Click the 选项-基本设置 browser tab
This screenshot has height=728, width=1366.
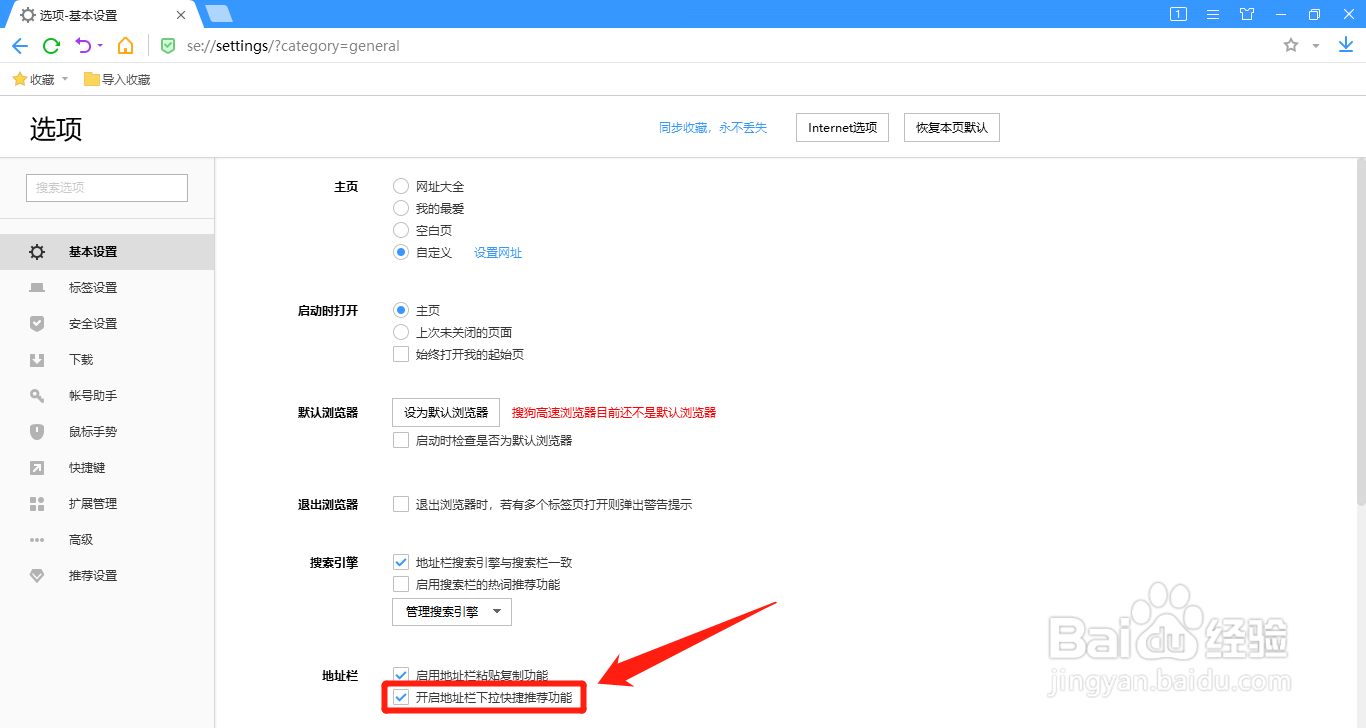pyautogui.click(x=80, y=14)
